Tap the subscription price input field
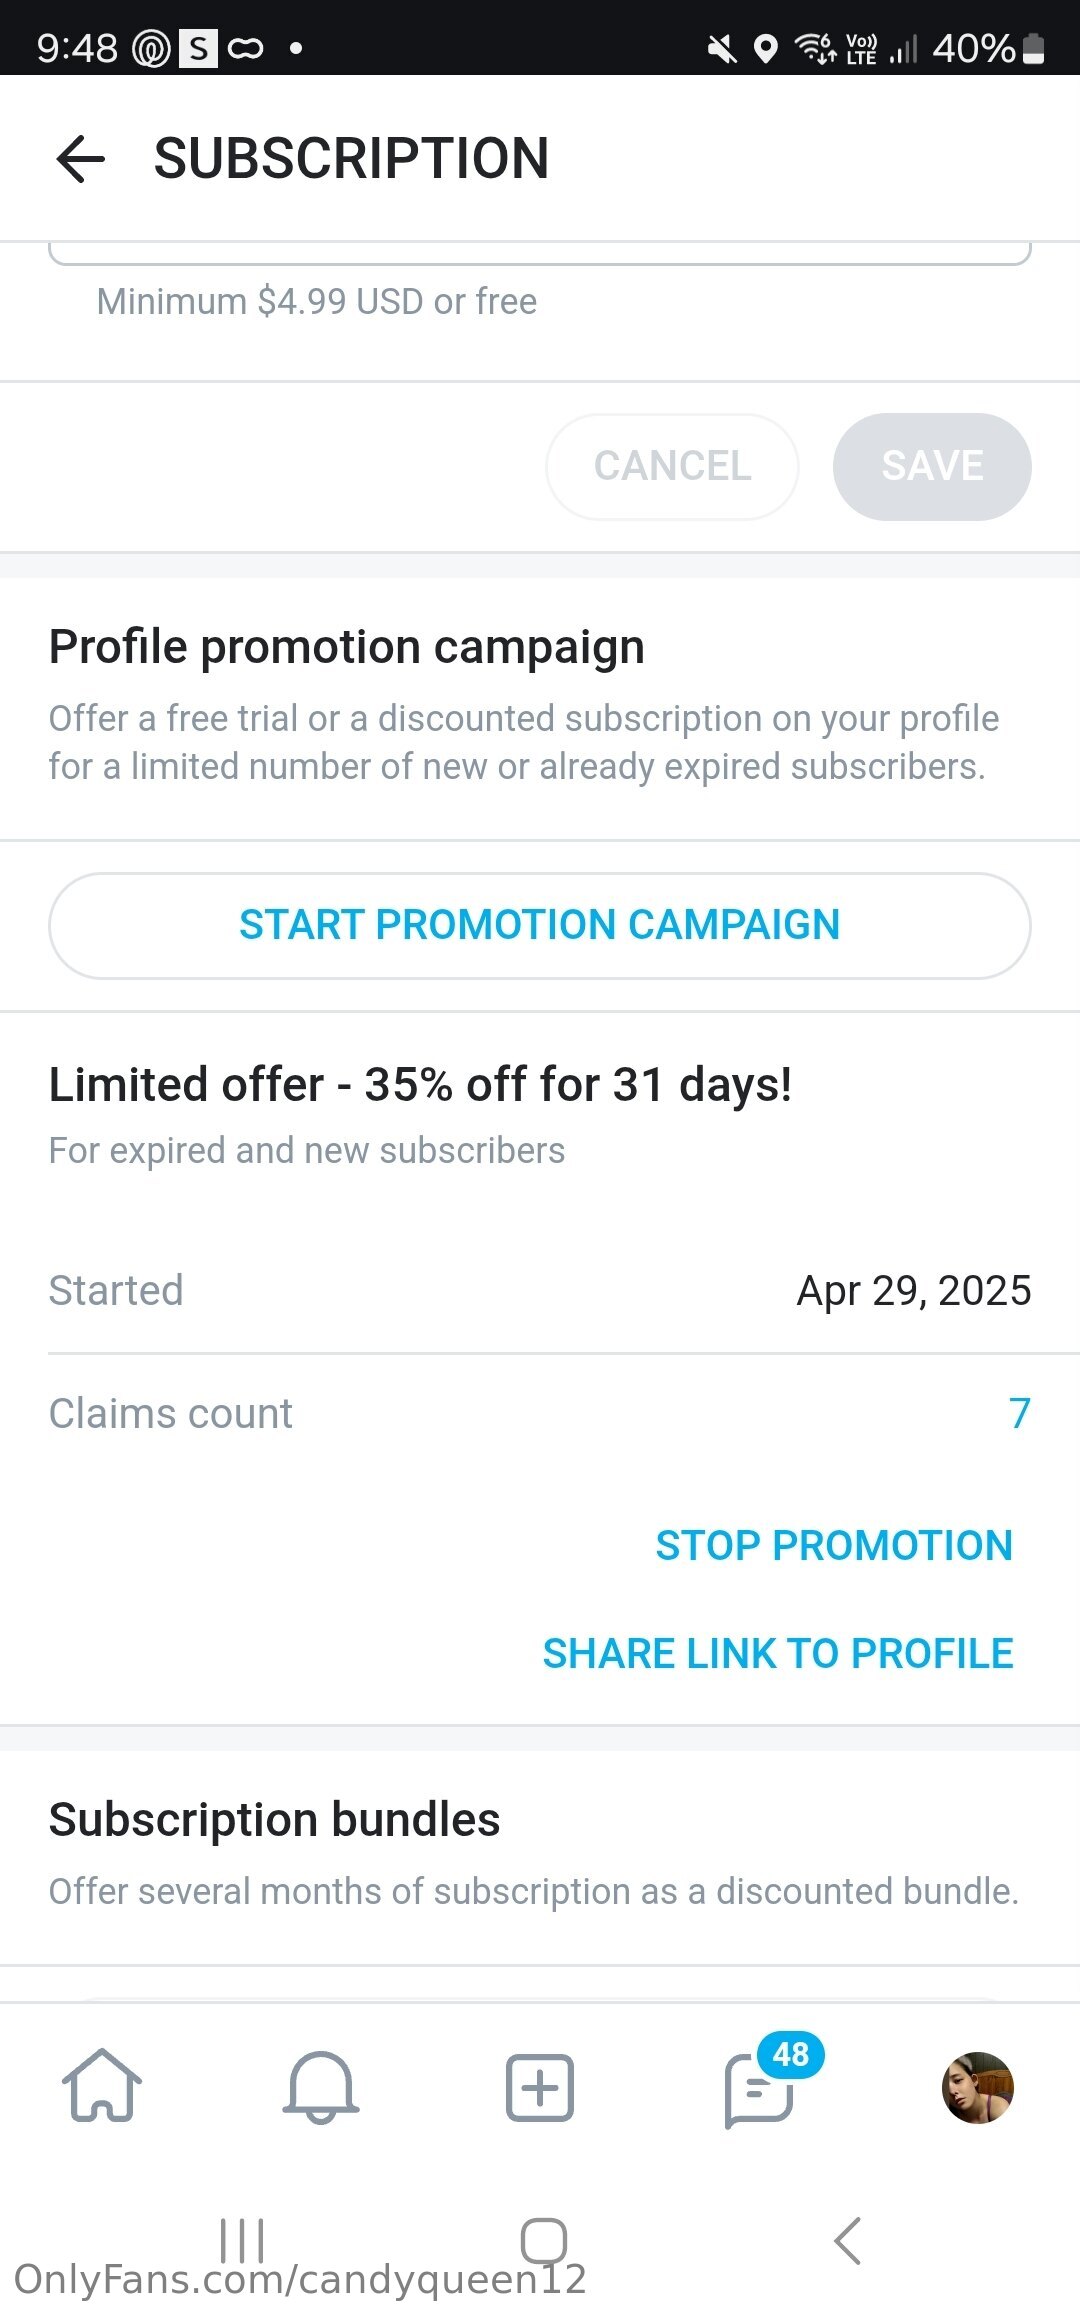This screenshot has width=1080, height=2316. pos(540,252)
